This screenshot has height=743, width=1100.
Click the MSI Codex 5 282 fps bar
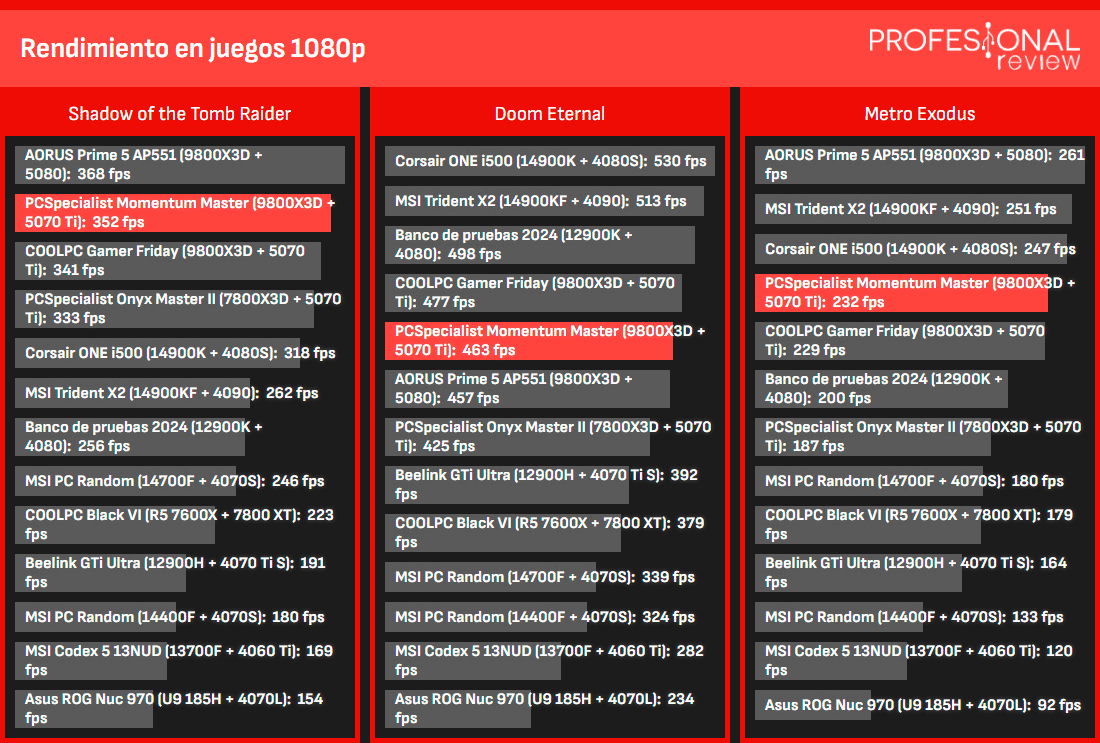(x=473, y=661)
